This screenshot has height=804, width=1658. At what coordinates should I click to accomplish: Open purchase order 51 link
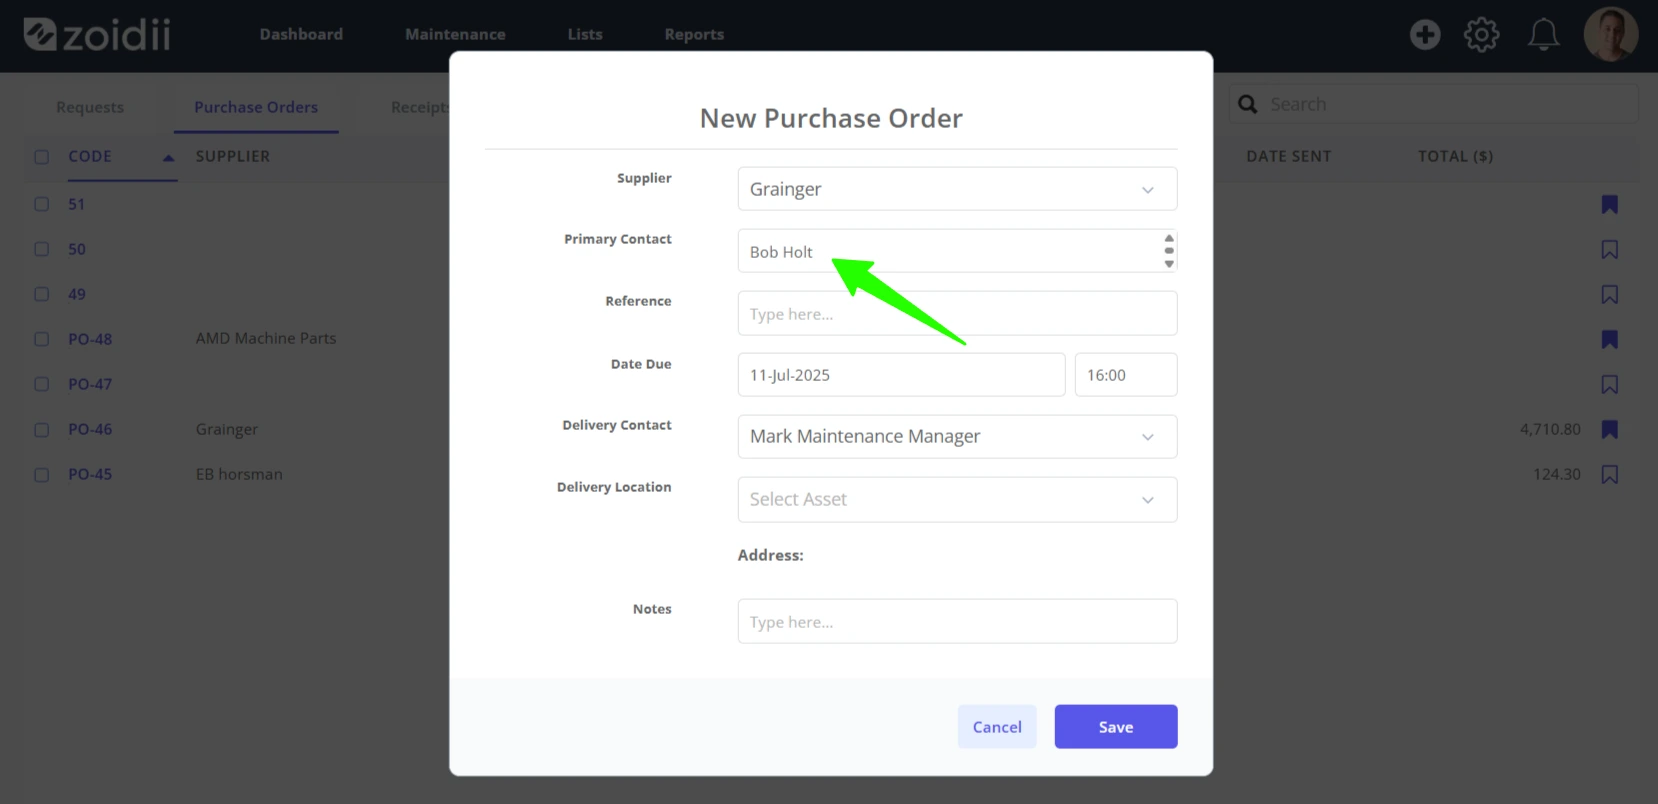click(77, 204)
